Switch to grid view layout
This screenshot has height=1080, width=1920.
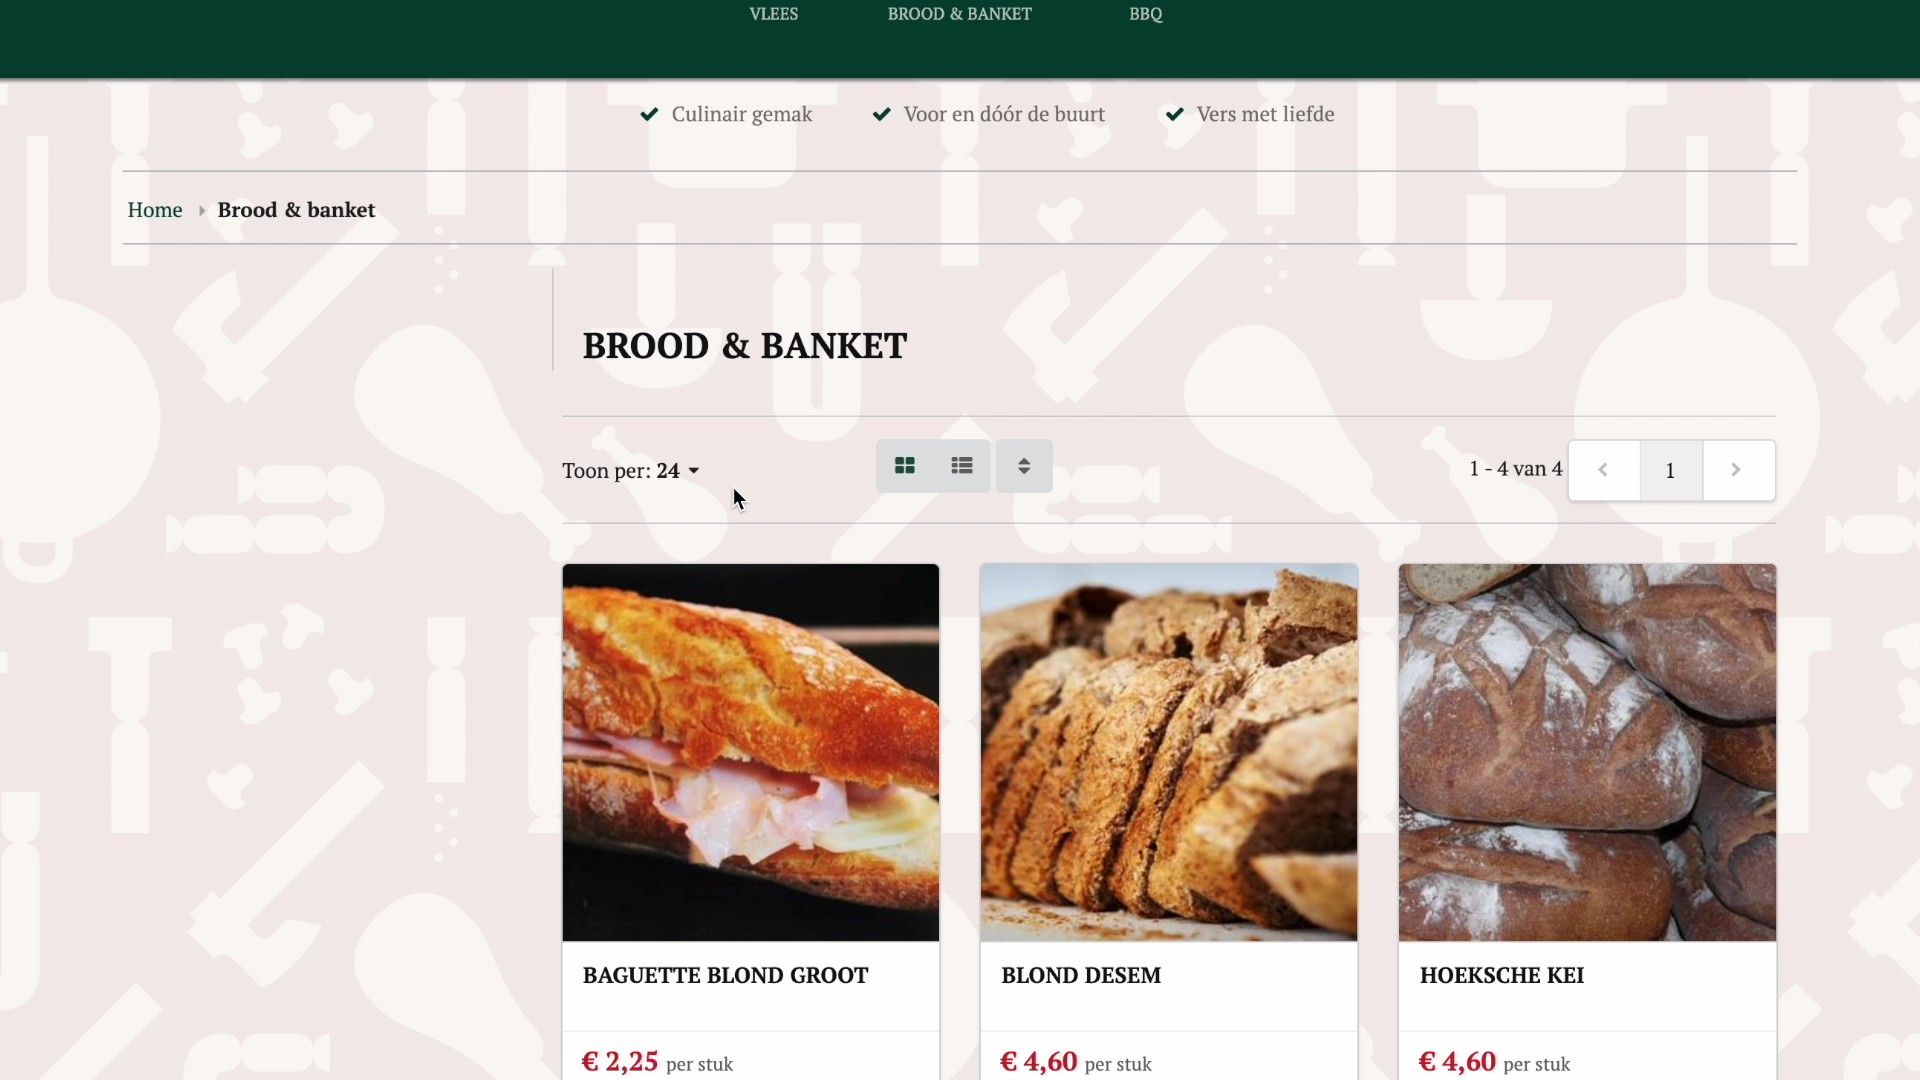coord(905,466)
